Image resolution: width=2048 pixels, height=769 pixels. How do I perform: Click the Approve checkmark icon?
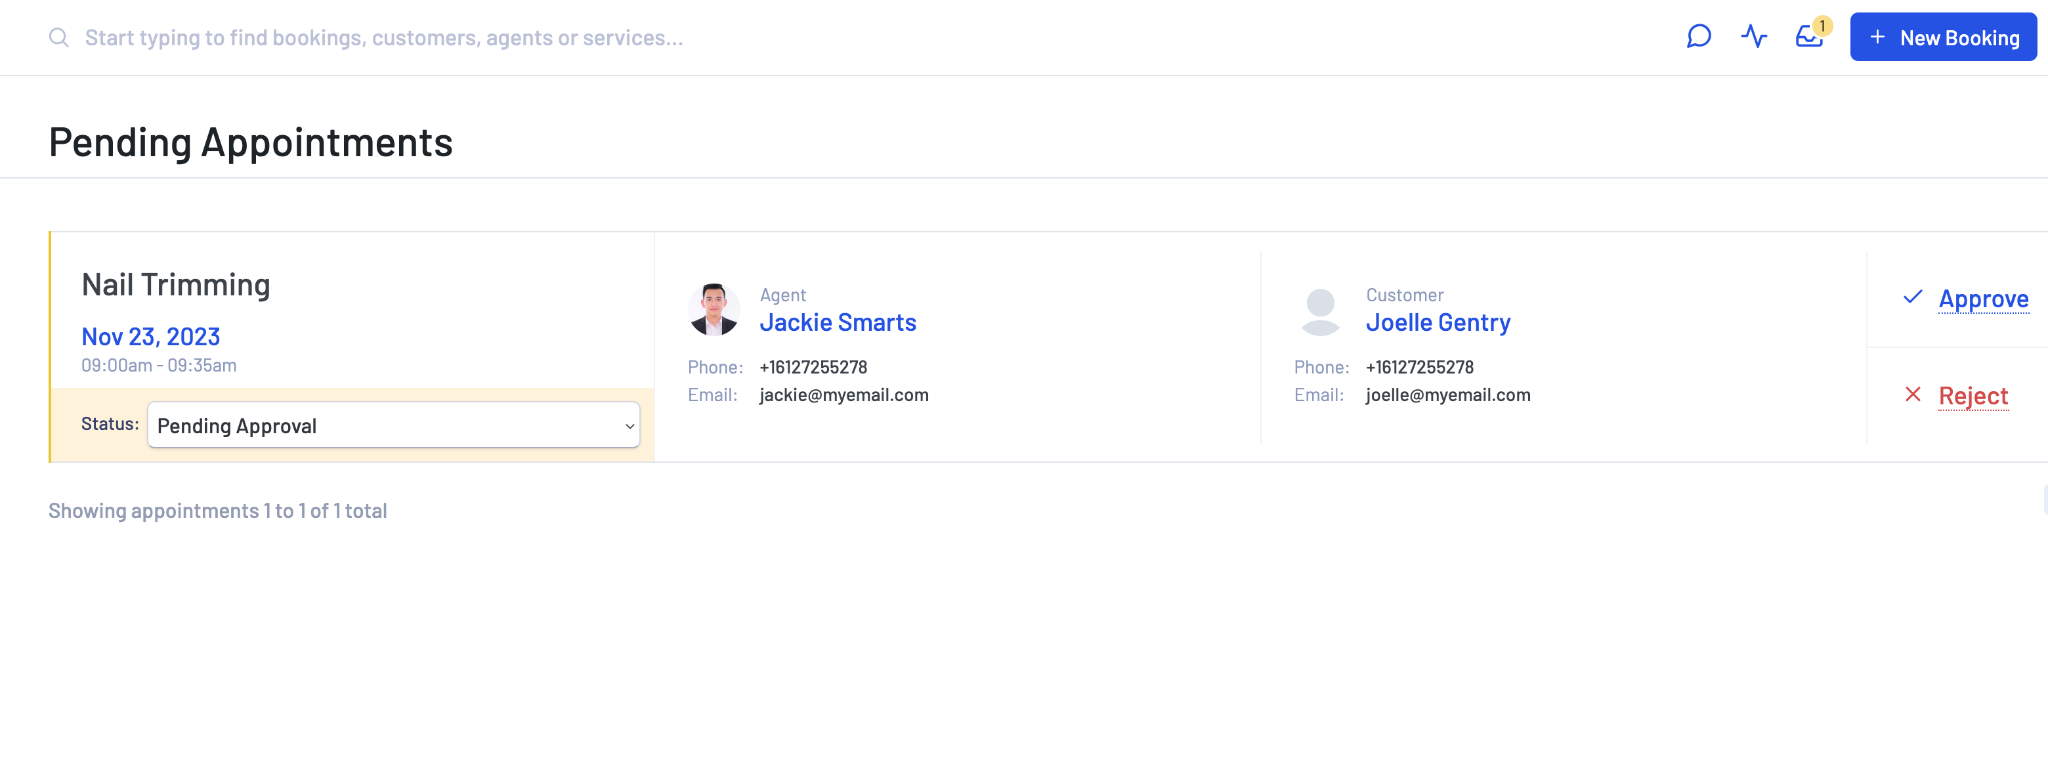pos(1913,297)
